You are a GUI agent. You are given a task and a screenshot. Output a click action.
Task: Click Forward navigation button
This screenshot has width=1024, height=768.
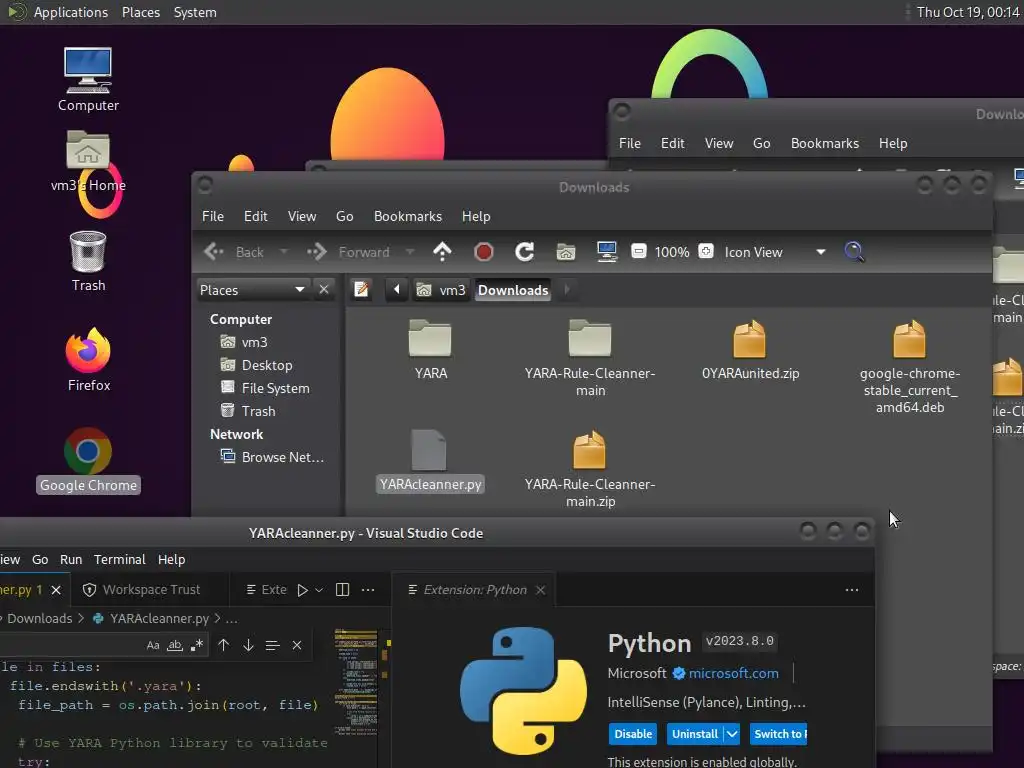pyautogui.click(x=349, y=252)
